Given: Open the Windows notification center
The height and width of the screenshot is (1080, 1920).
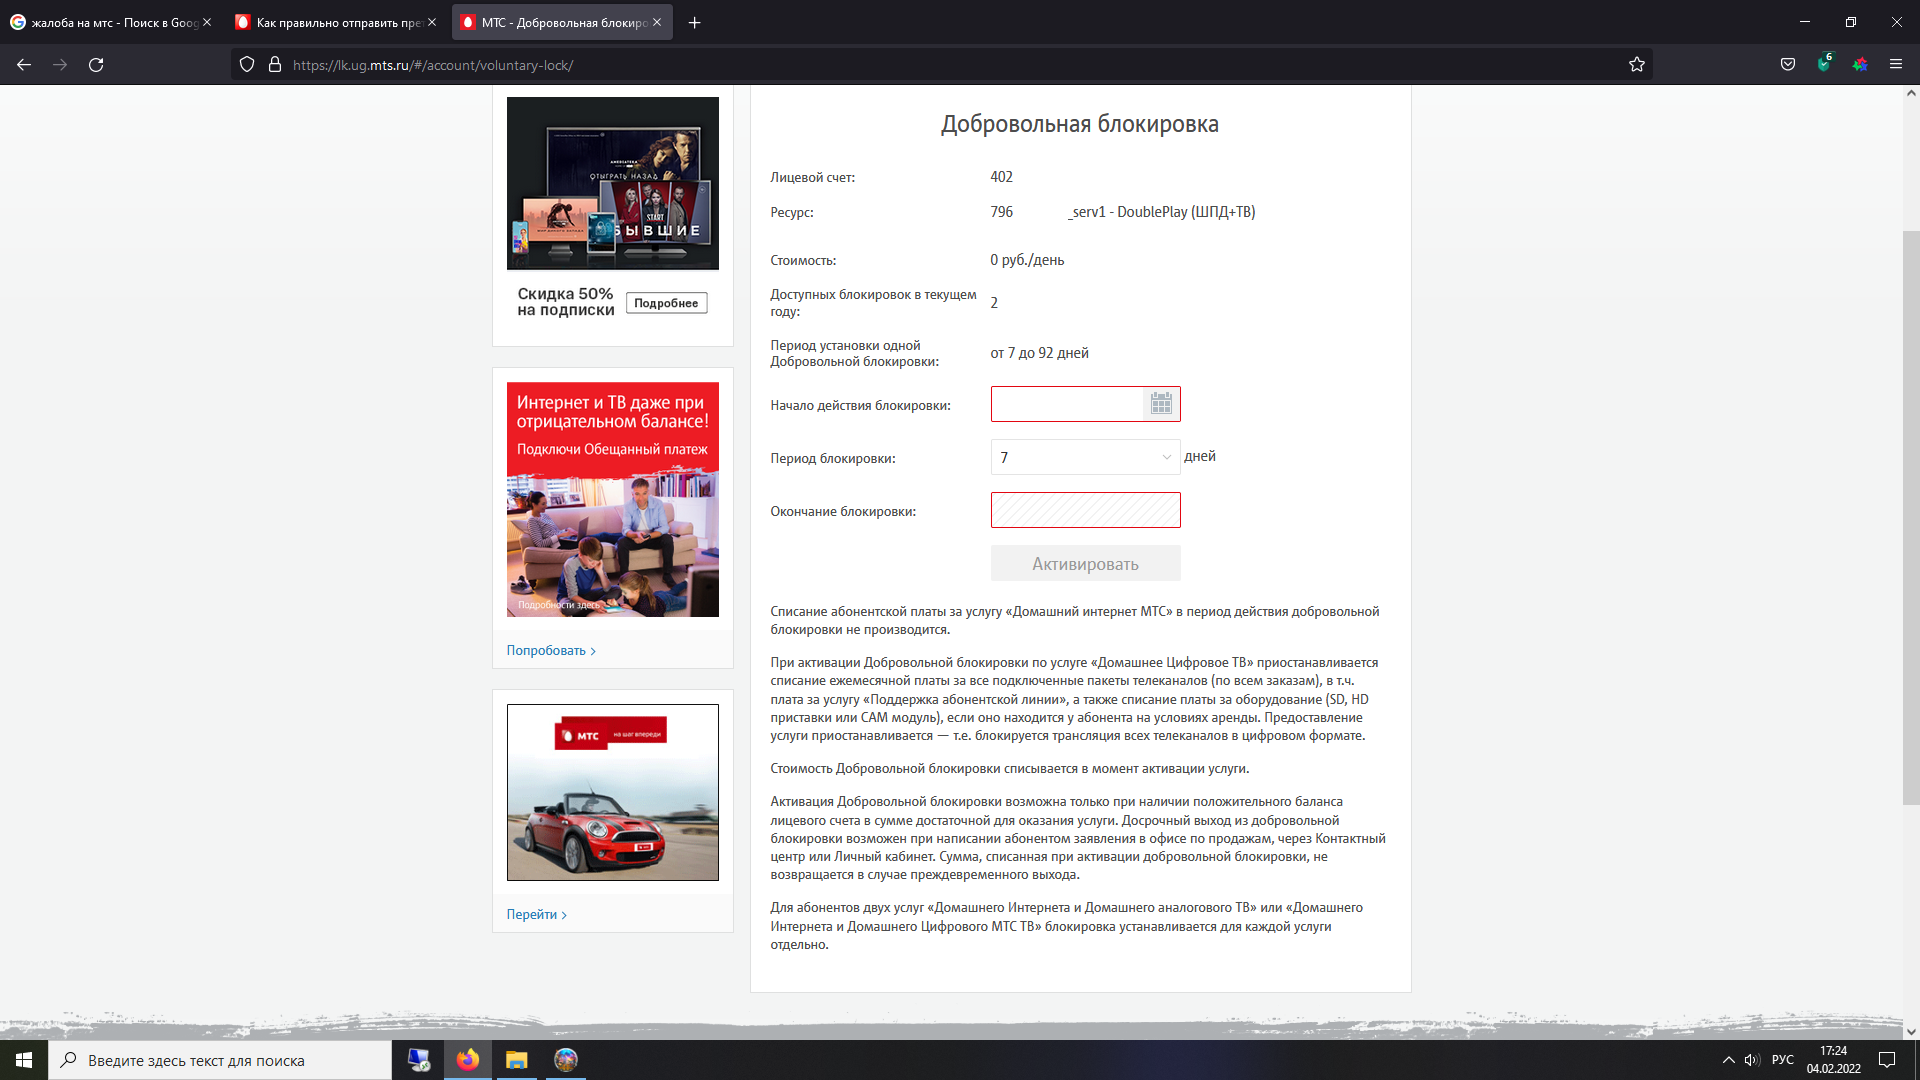Looking at the screenshot, I should pos(1887,1060).
